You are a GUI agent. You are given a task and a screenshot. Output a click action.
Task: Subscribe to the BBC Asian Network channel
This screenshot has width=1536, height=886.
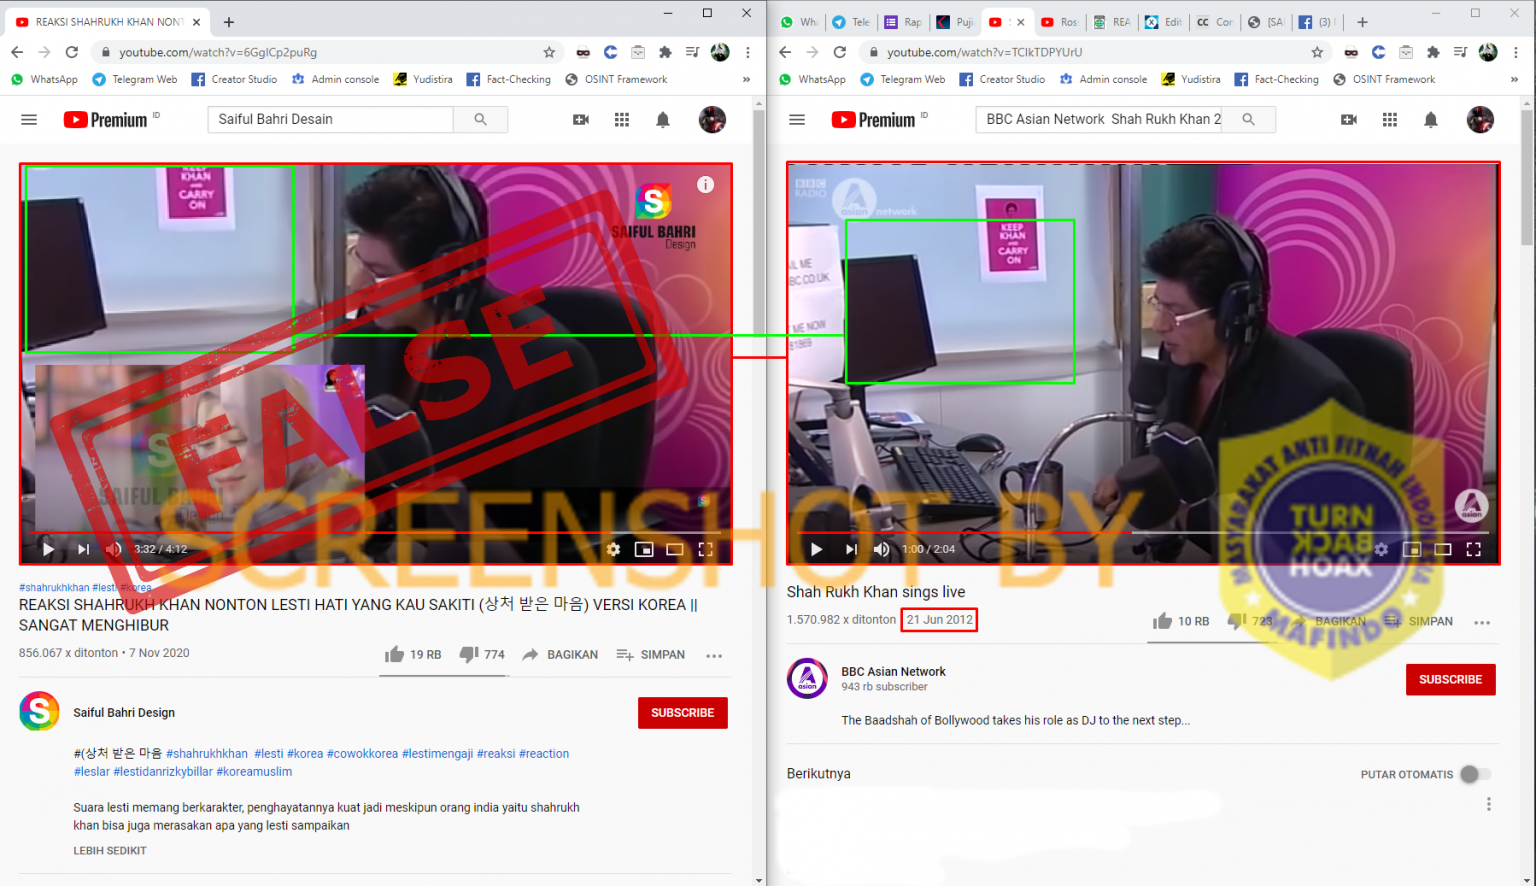[x=1451, y=679]
